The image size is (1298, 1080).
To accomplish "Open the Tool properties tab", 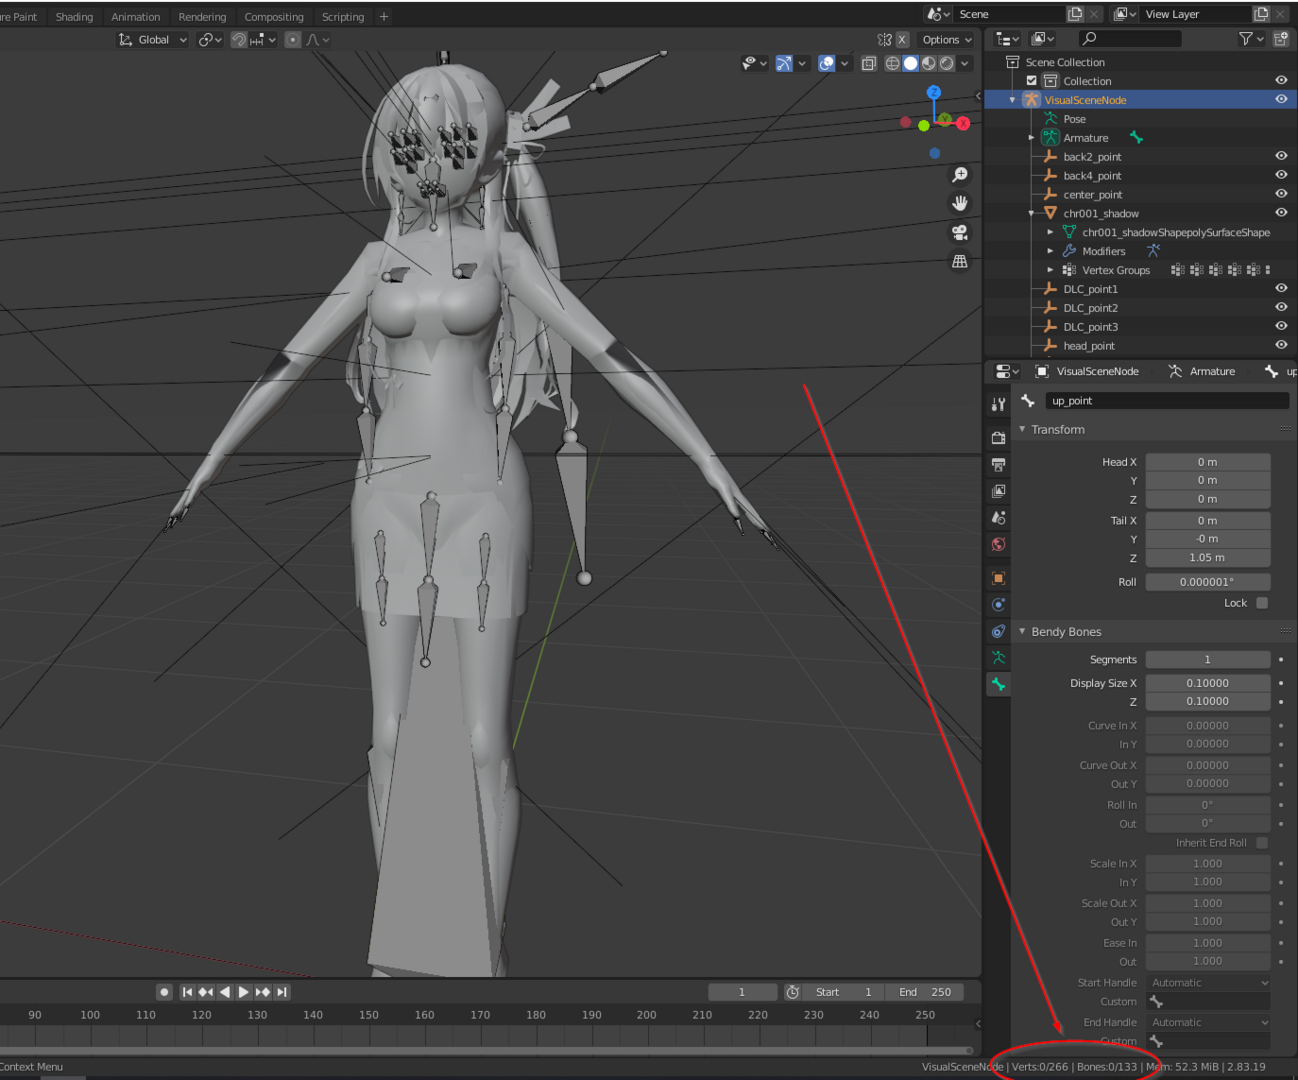I will tap(998, 404).
